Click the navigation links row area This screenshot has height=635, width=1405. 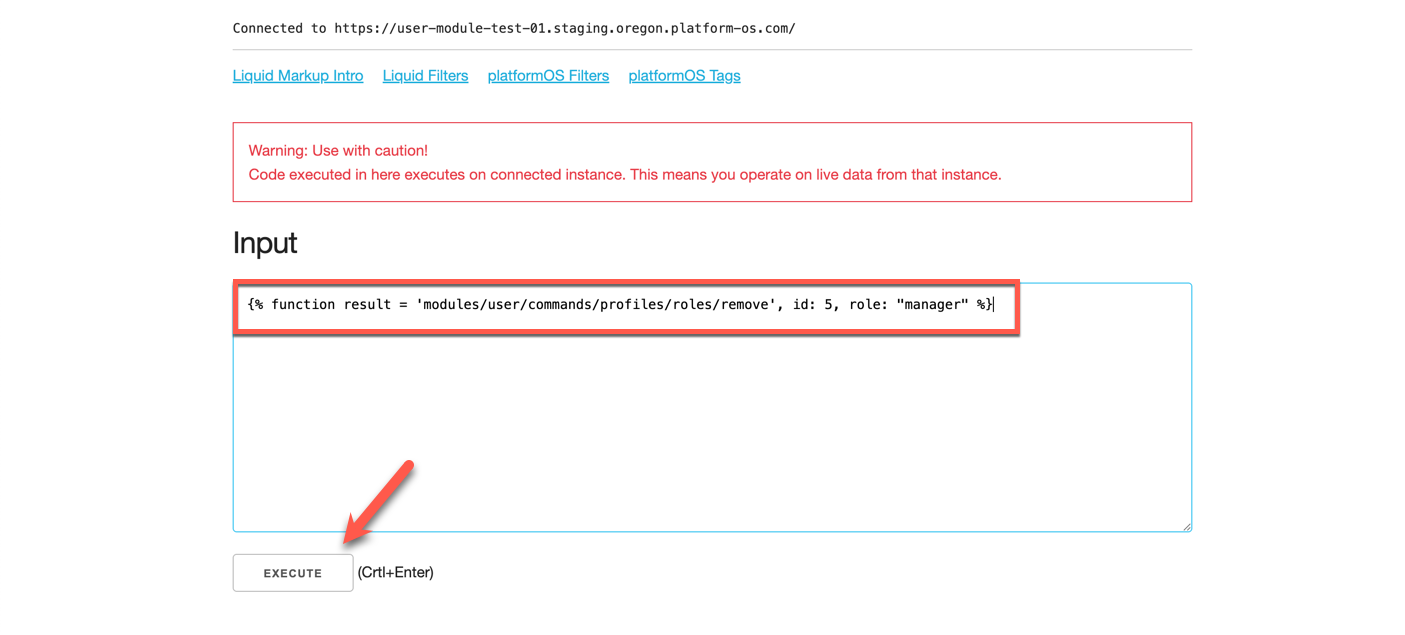(486, 75)
